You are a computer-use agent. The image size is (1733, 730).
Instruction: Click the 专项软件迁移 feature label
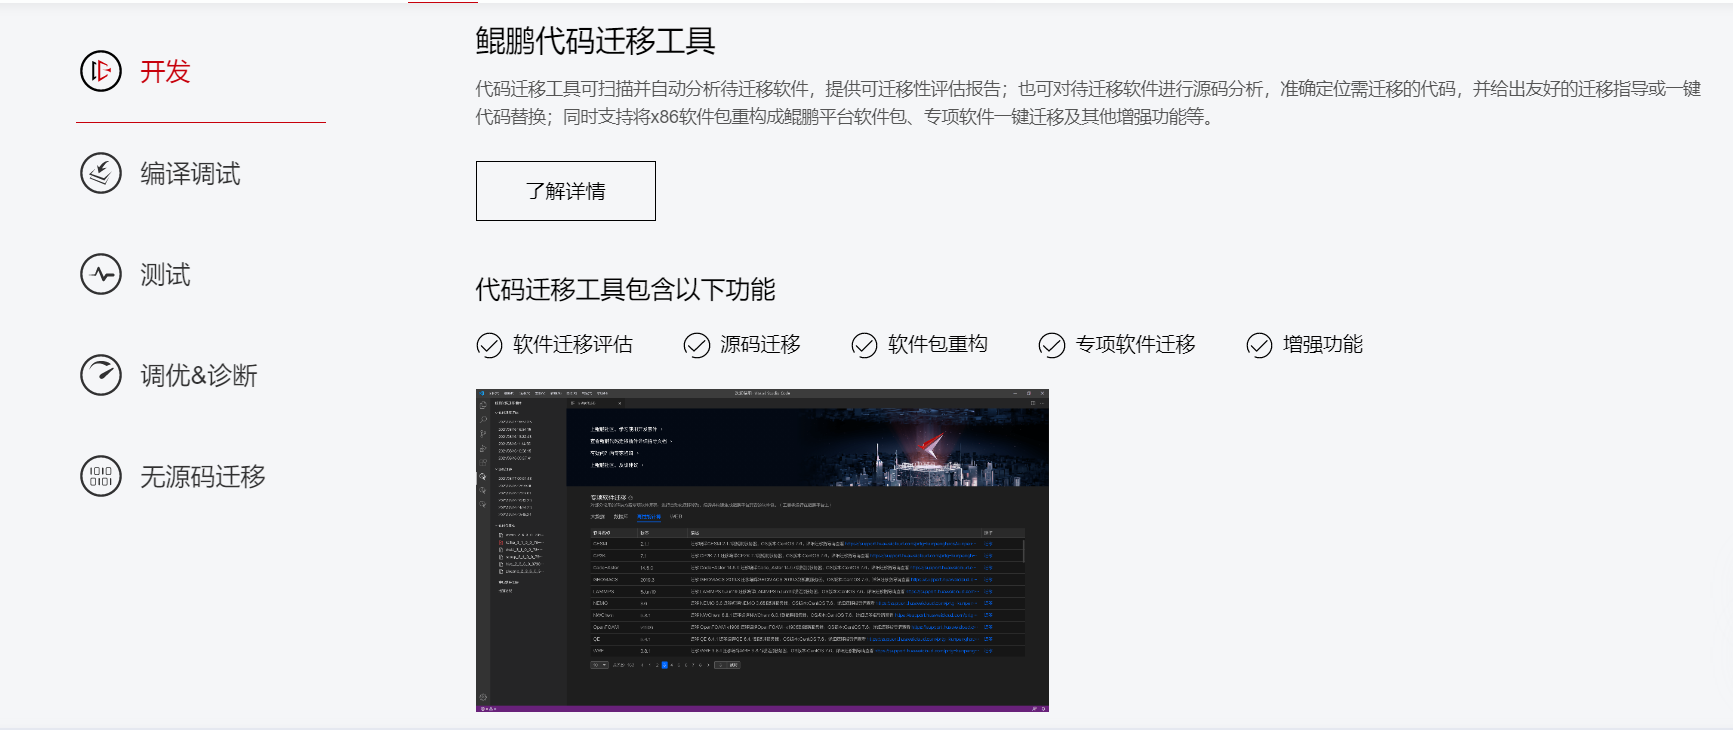pyautogui.click(x=1136, y=344)
